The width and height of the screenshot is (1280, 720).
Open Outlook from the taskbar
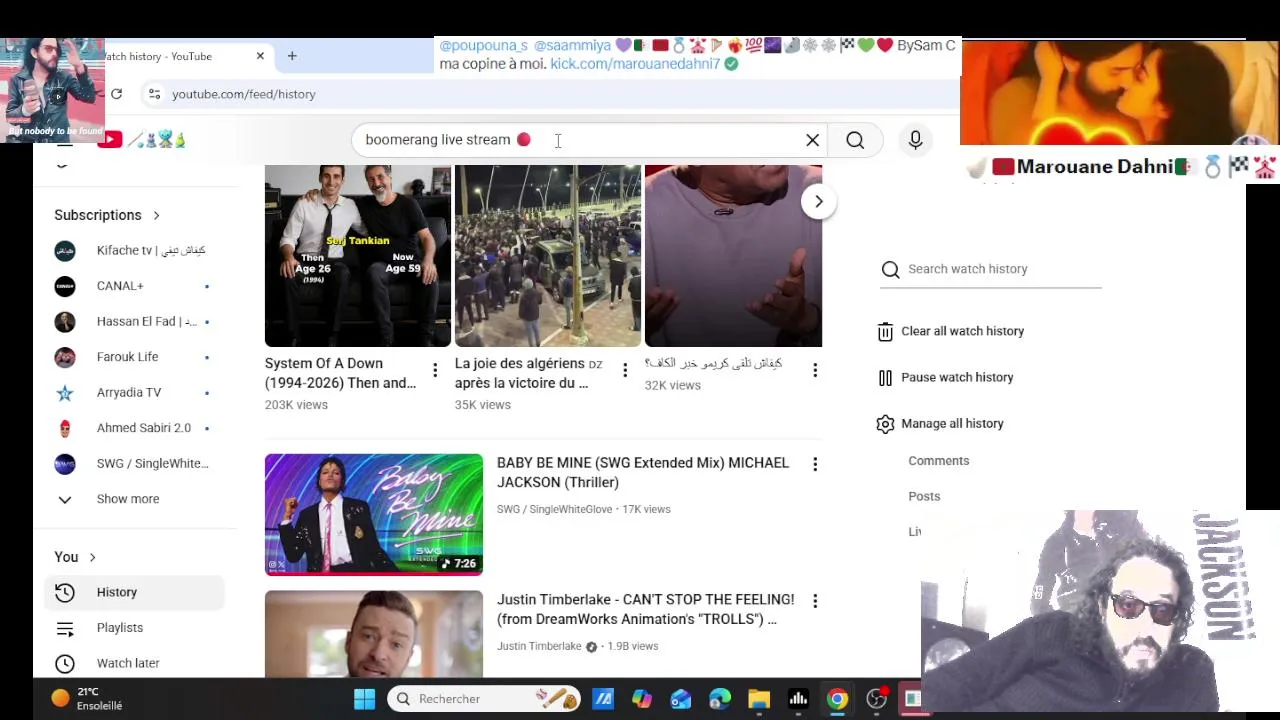coord(681,699)
